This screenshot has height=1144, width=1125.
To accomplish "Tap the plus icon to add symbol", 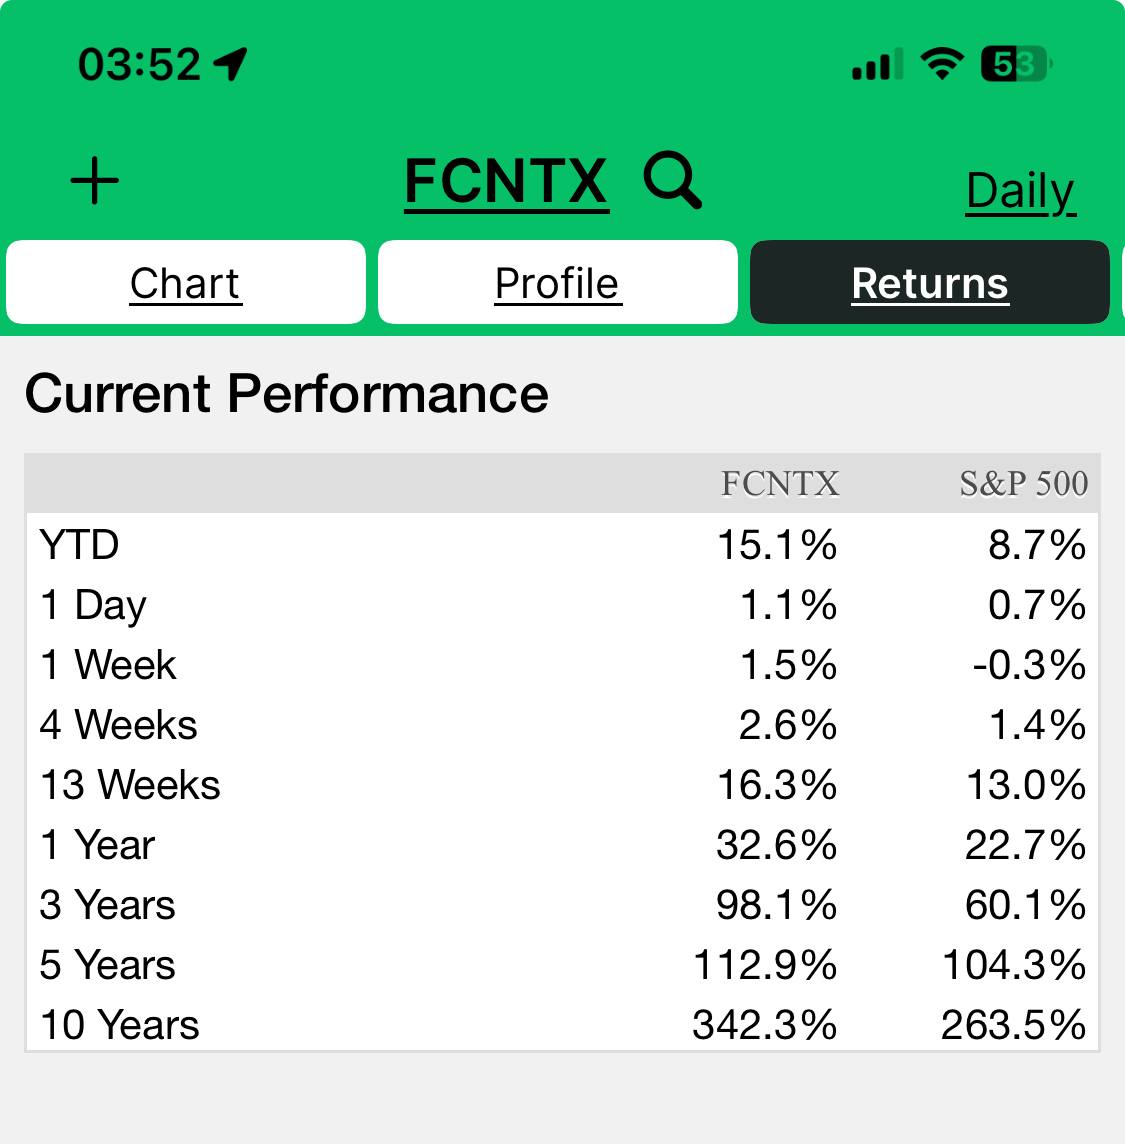I will point(95,181).
